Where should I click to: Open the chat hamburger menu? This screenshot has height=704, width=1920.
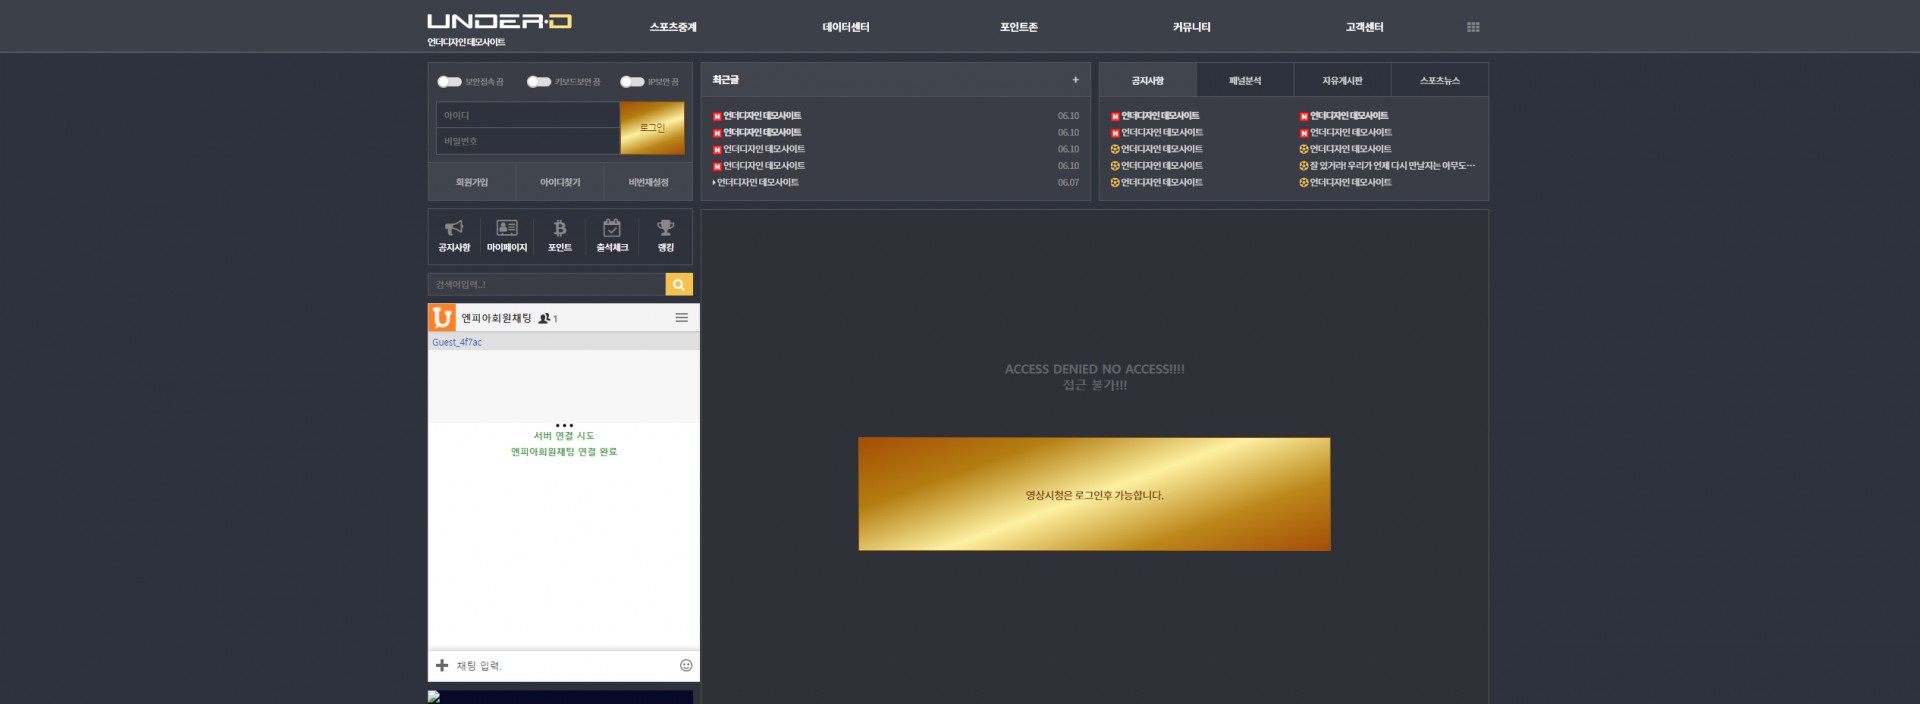[x=681, y=318]
